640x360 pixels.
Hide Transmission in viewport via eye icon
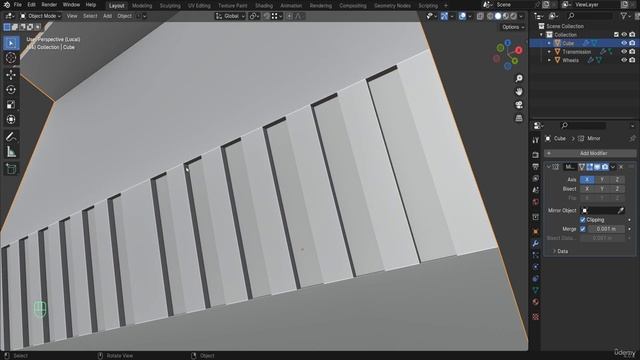624,51
